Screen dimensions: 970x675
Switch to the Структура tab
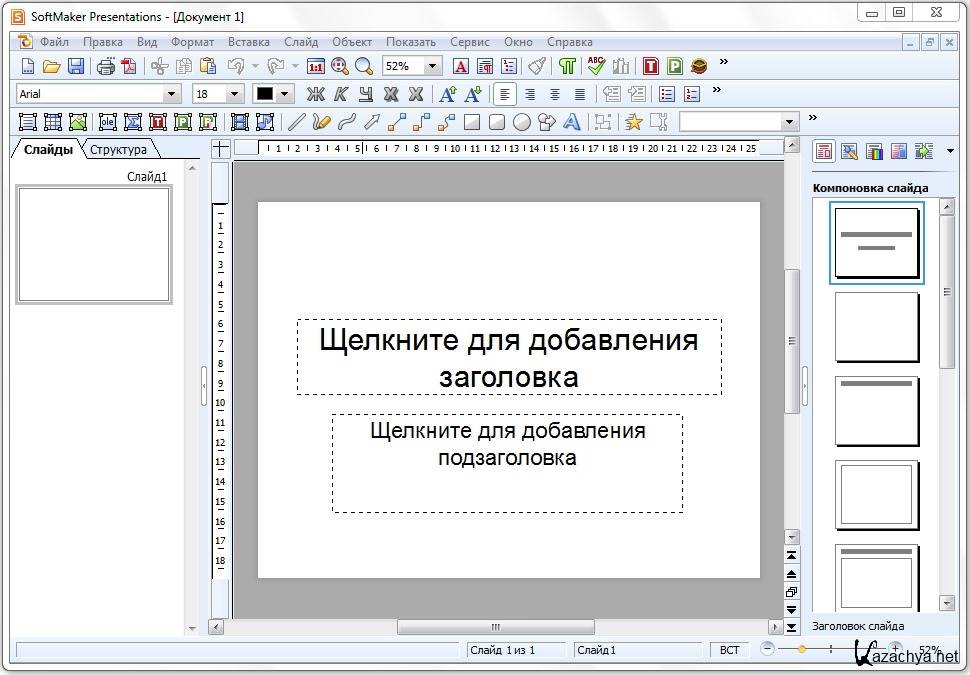pyautogui.click(x=118, y=150)
